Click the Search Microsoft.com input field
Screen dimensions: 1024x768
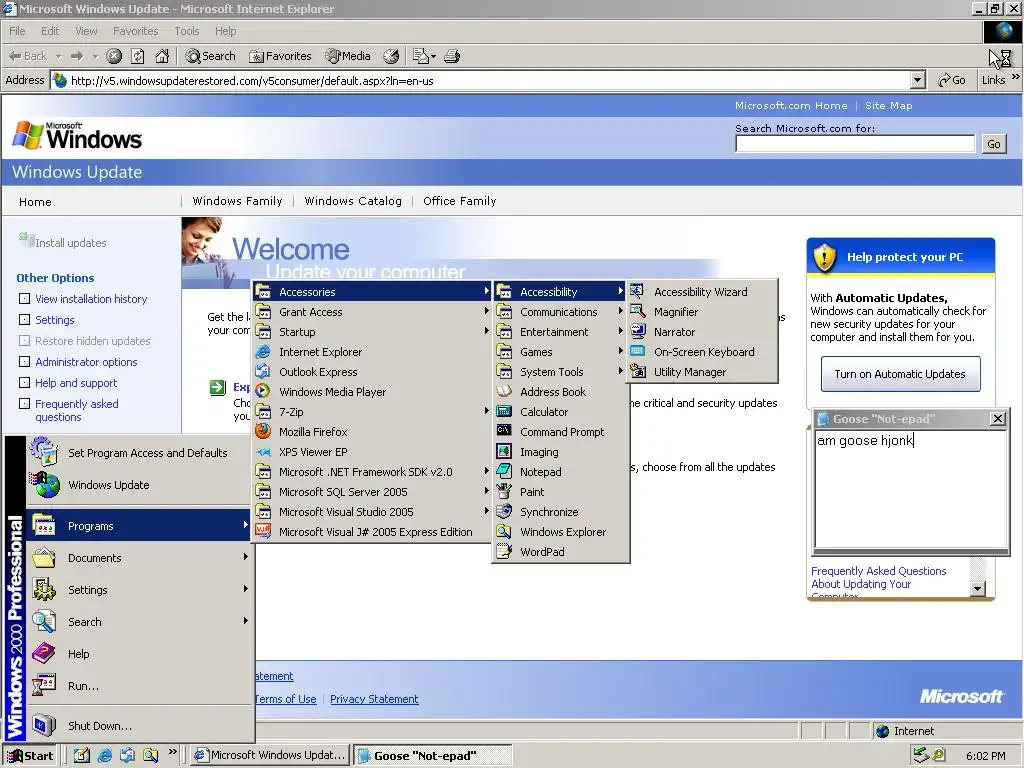click(855, 144)
